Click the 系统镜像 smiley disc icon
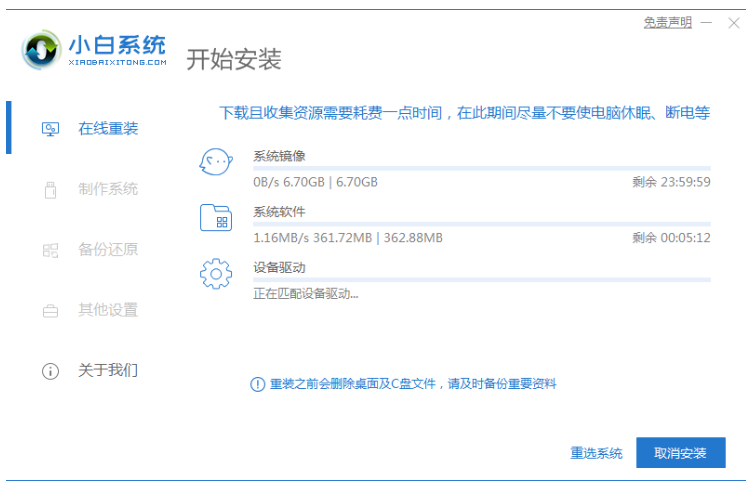The height and width of the screenshot is (486, 752). (215, 162)
